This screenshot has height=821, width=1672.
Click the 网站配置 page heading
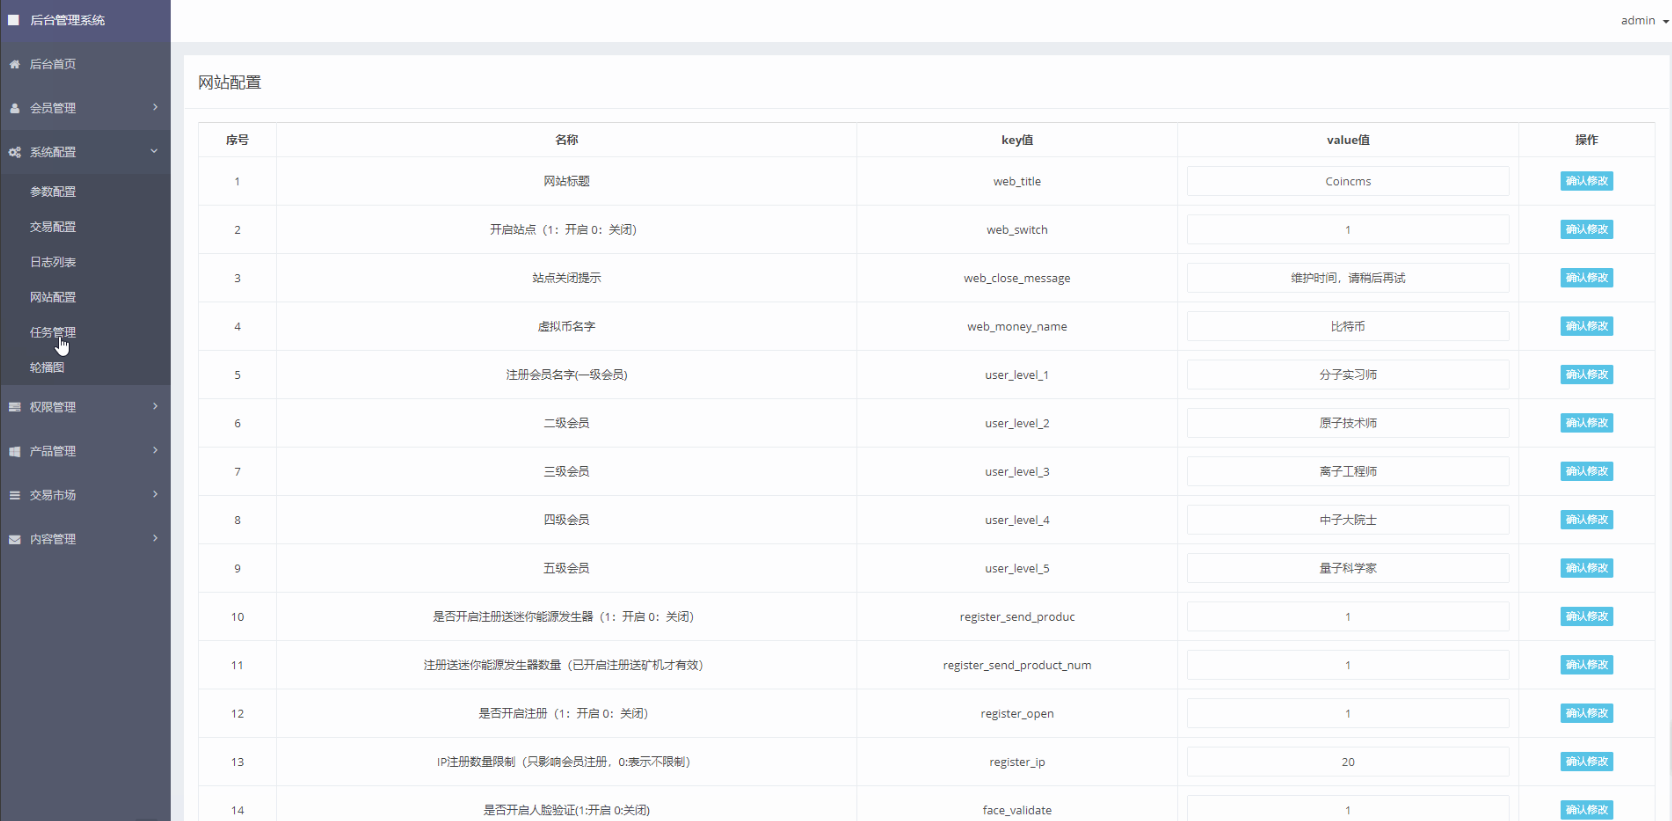point(229,82)
